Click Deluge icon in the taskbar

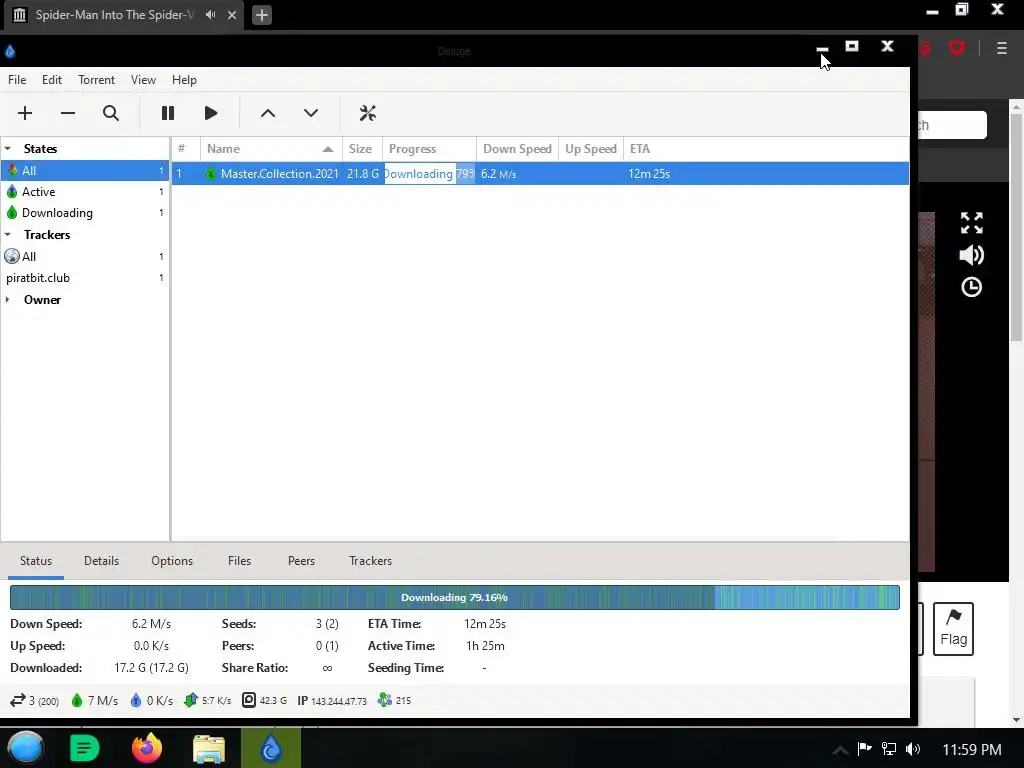point(271,748)
